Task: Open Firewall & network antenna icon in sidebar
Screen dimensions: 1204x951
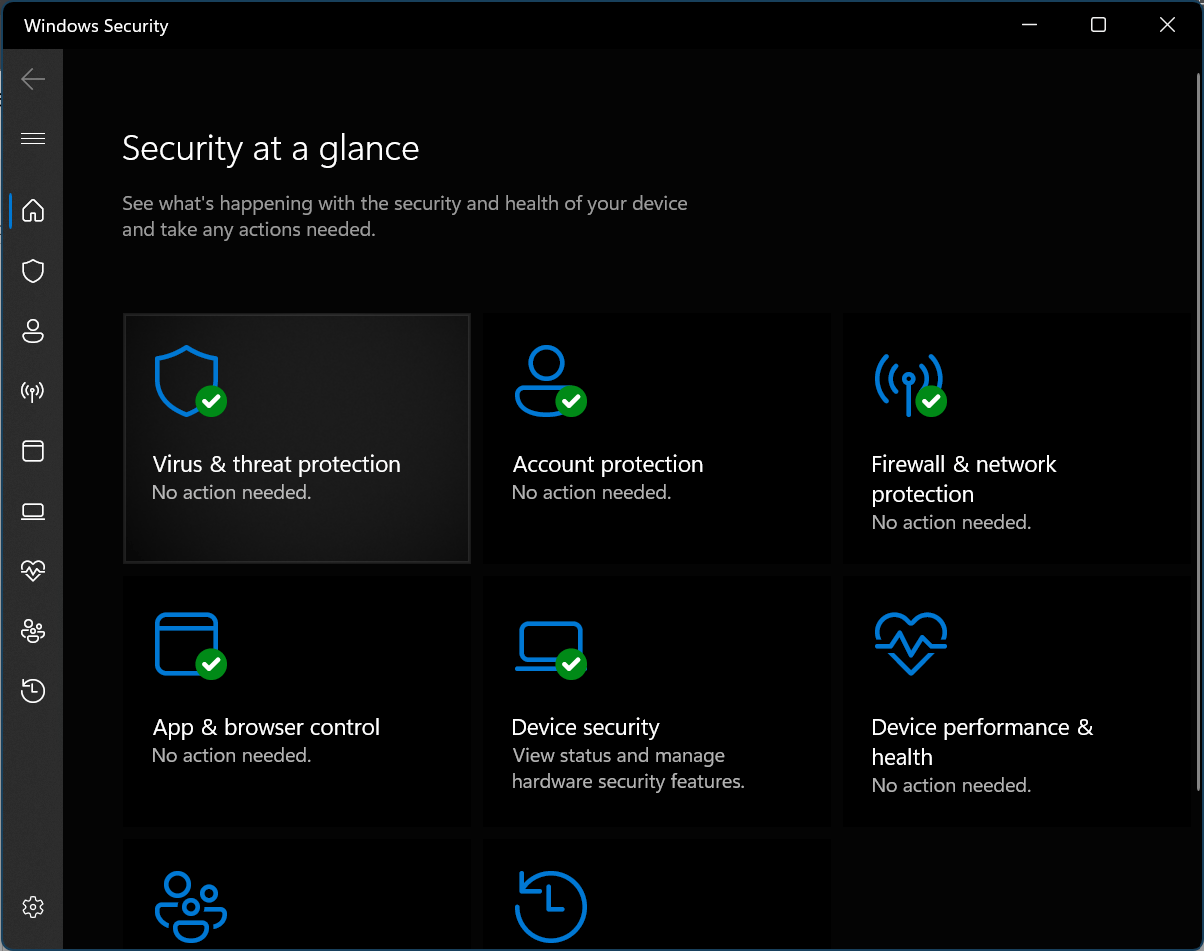Action: pos(33,391)
